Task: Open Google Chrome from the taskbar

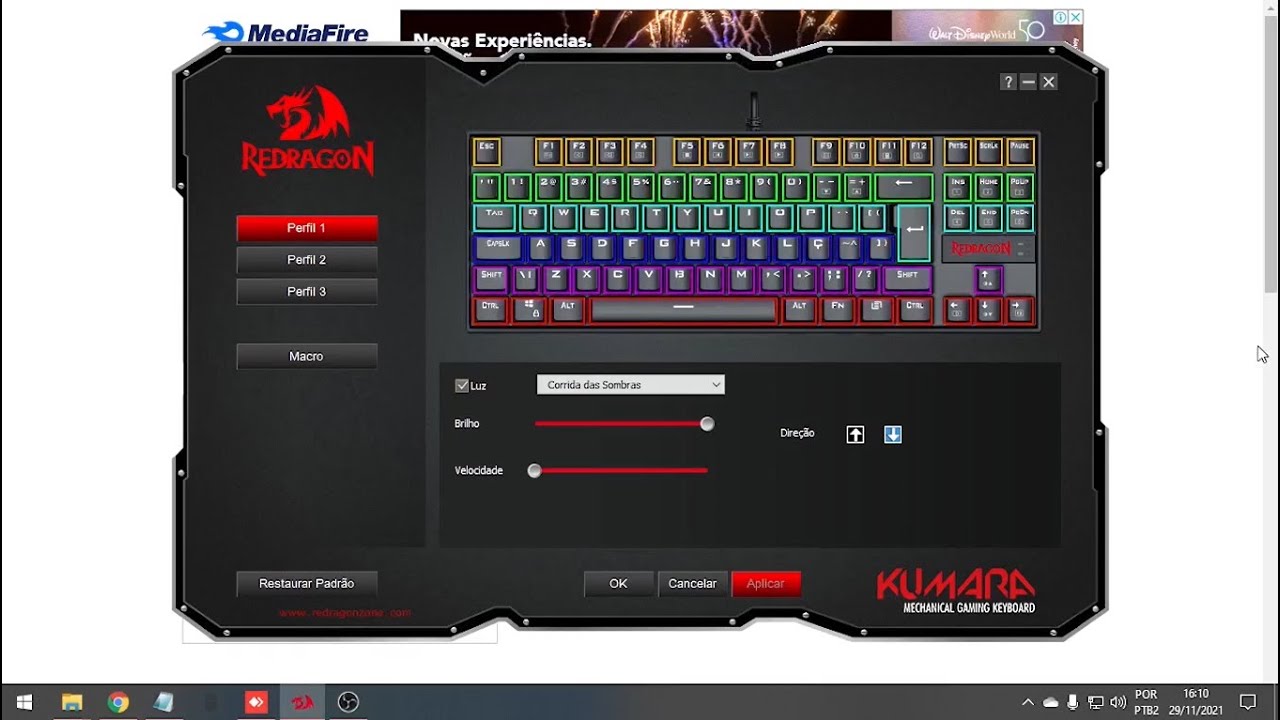Action: [118, 702]
